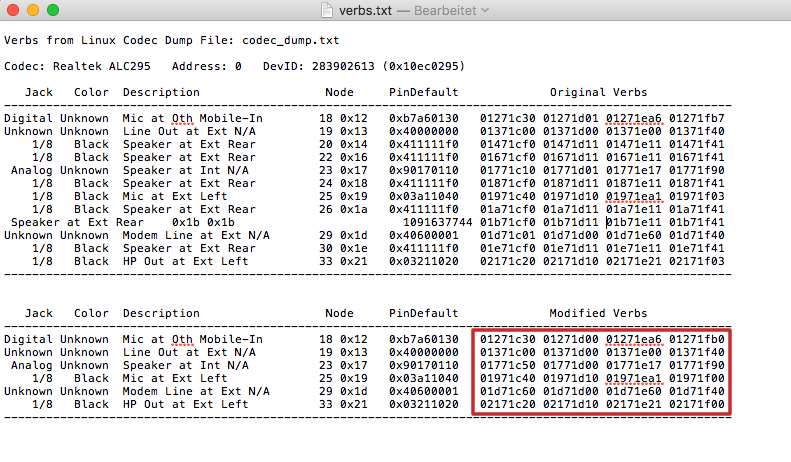Click PinDefault 0xb7a60130 in original table
This screenshot has height=462, width=791.
424,119
